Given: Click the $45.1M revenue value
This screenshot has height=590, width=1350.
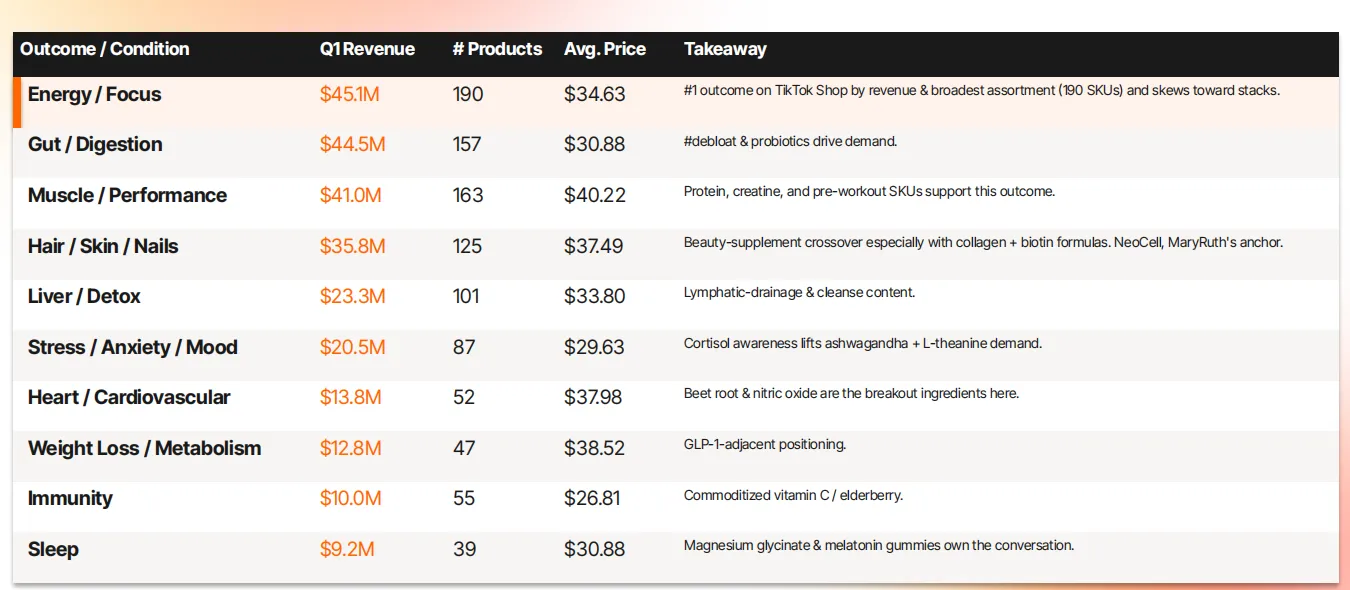Looking at the screenshot, I should (350, 94).
